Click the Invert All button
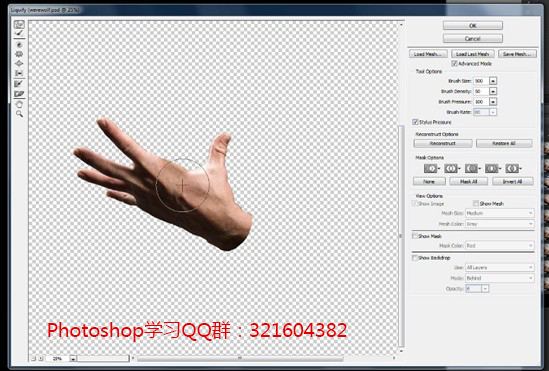The height and width of the screenshot is (371, 549). (x=513, y=182)
